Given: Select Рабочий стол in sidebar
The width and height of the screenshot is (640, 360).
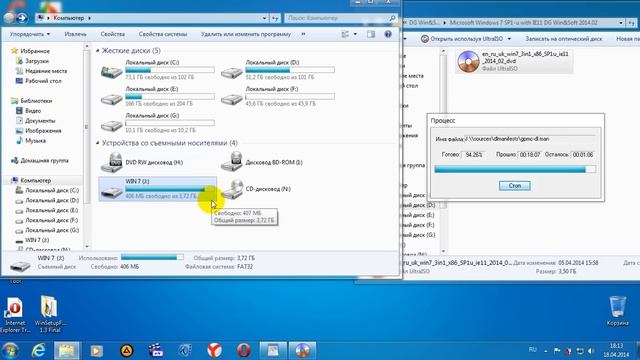Looking at the screenshot, I should 43,81.
